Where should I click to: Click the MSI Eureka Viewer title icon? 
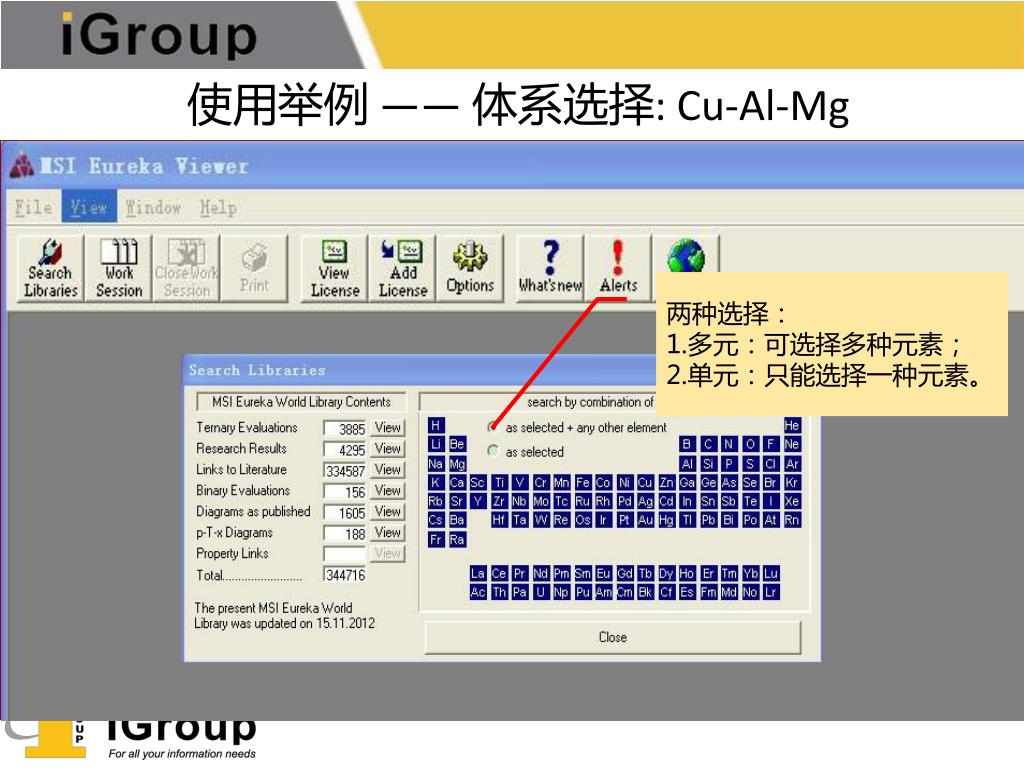click(22, 165)
